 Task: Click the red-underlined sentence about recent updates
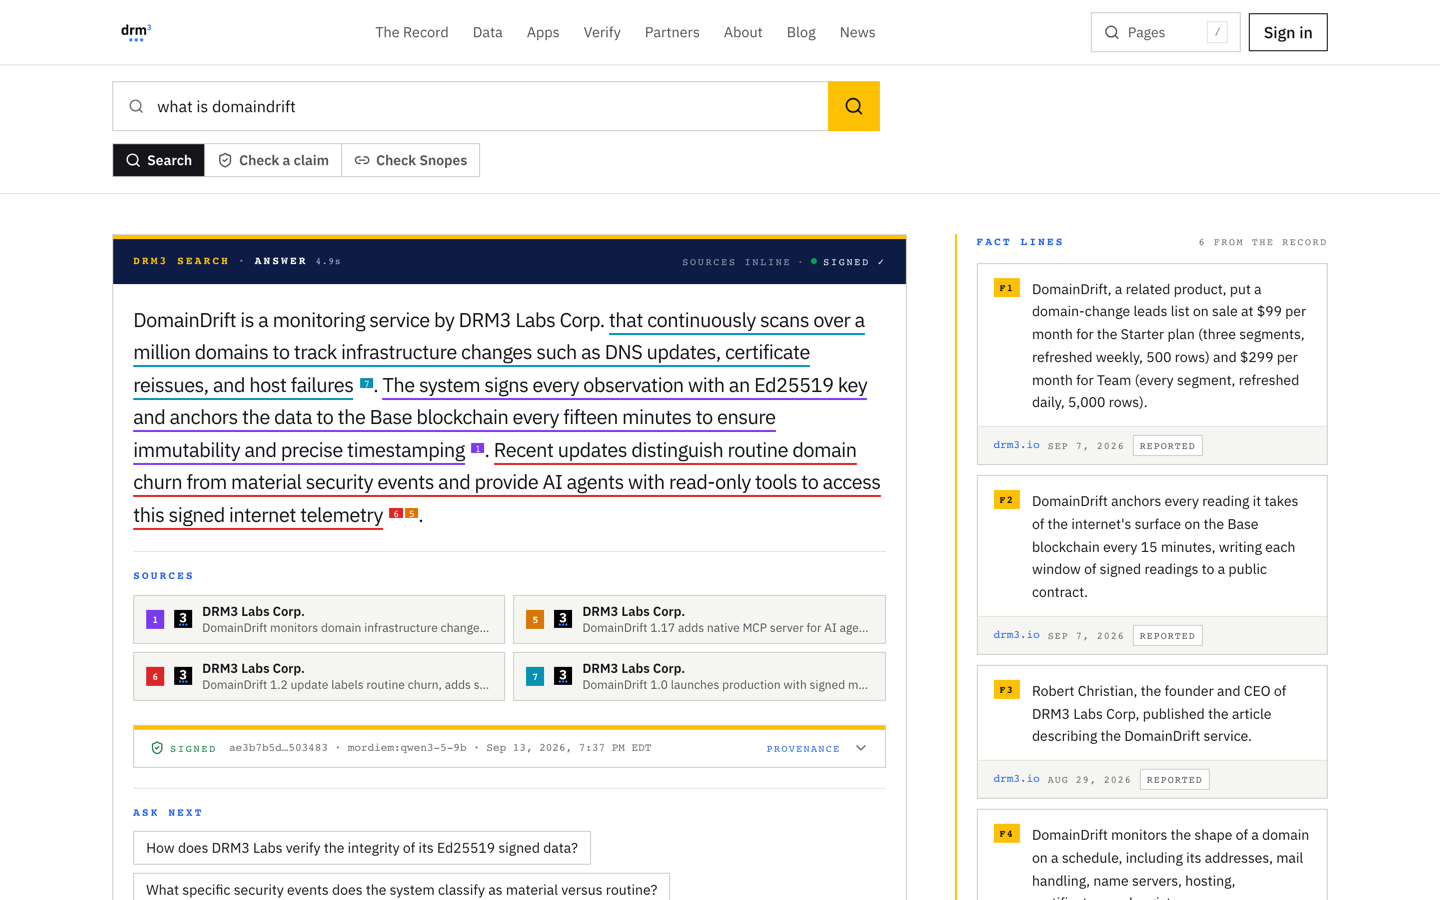(507, 482)
